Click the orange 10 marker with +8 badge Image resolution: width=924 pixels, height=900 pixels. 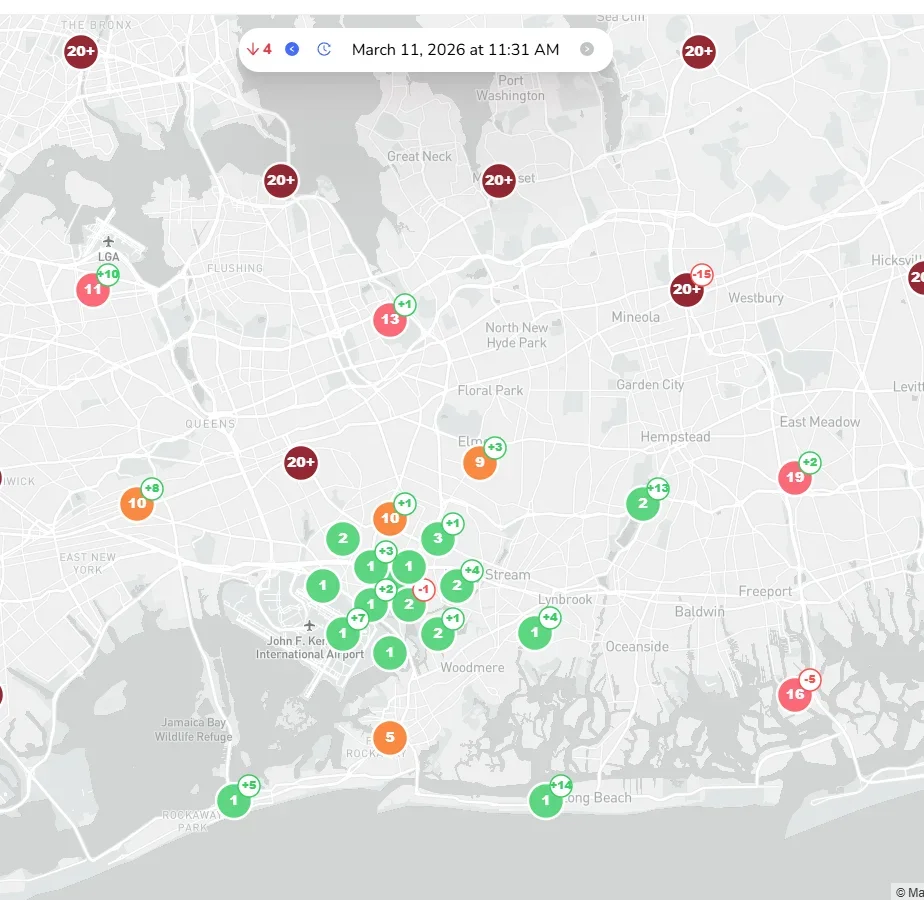(x=137, y=503)
